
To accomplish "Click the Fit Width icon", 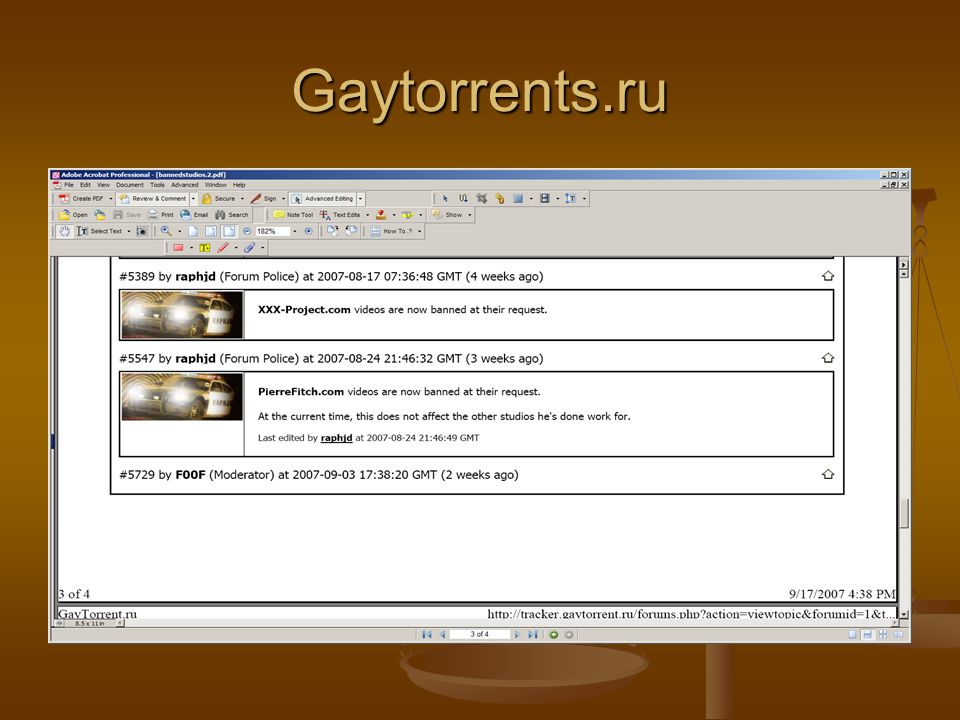I will pos(229,231).
